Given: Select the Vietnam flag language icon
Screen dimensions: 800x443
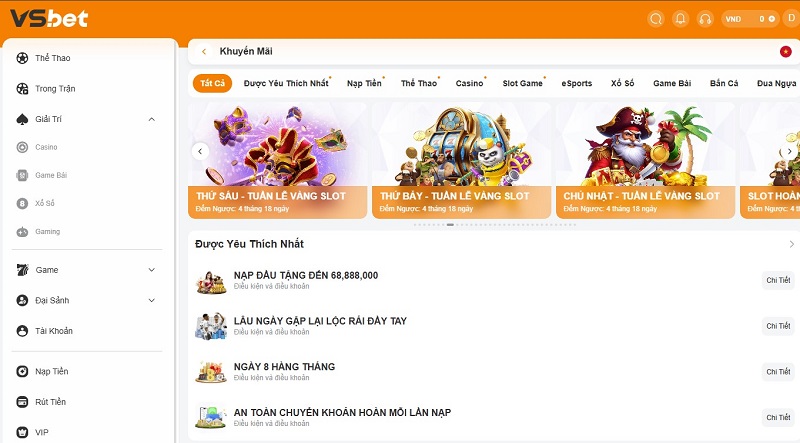Looking at the screenshot, I should pos(786,52).
